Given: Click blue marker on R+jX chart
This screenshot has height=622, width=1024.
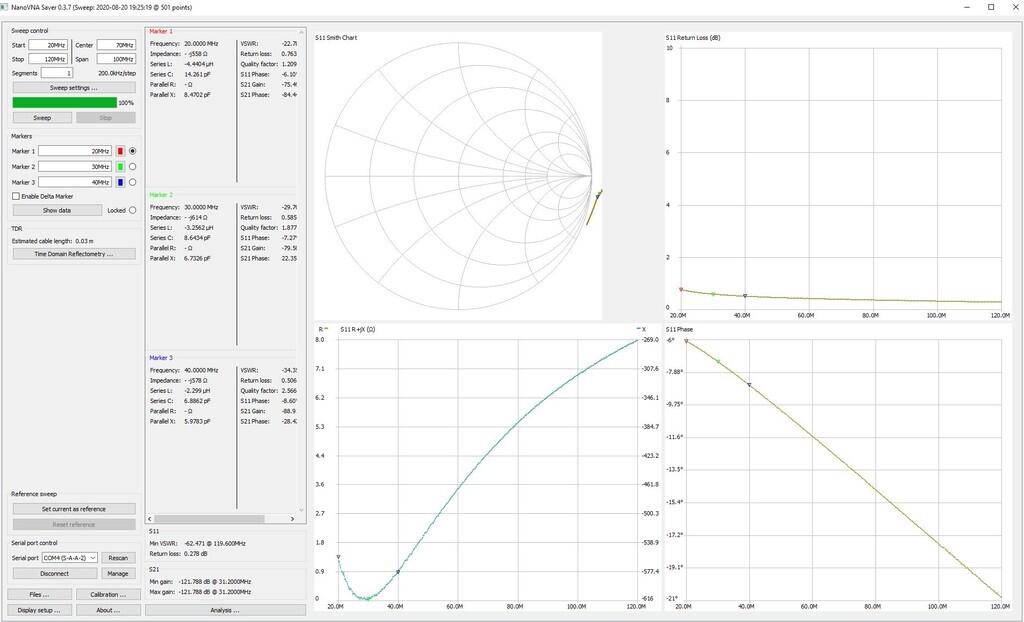Looking at the screenshot, I should pyautogui.click(x=398, y=572).
